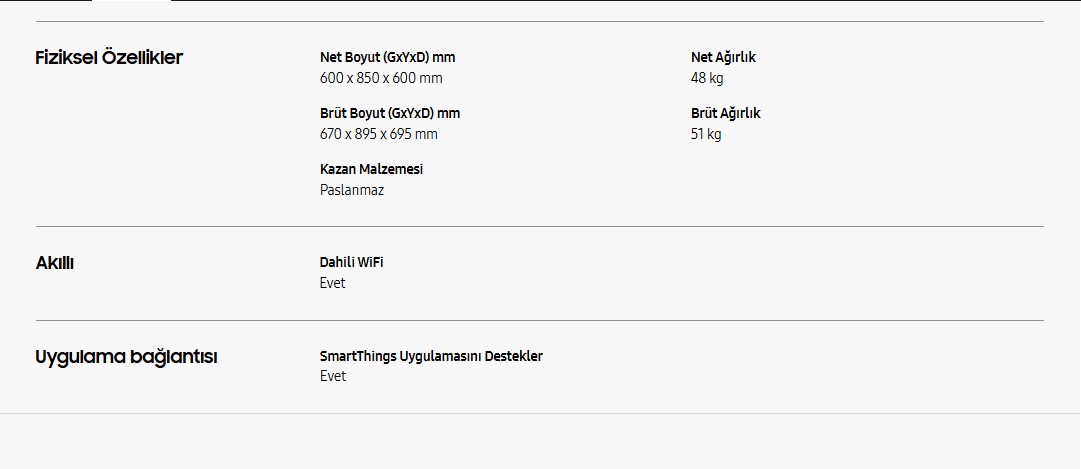The image size is (1081, 469).
Task: Select the 51 kg weight value
Action: pyautogui.click(x=706, y=134)
